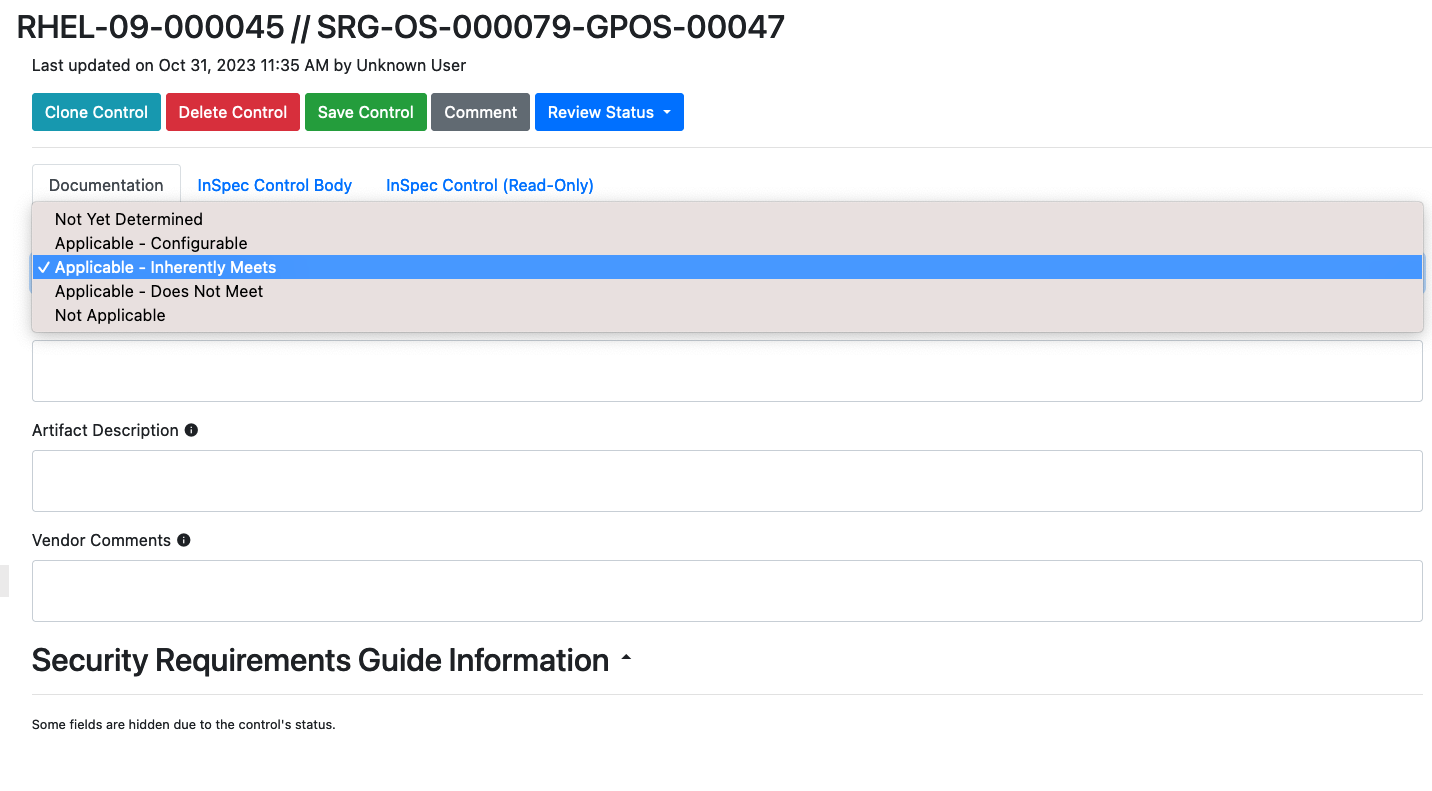Choose the Not Applicable option
Screen dimensions: 1432x791
(x=727, y=315)
